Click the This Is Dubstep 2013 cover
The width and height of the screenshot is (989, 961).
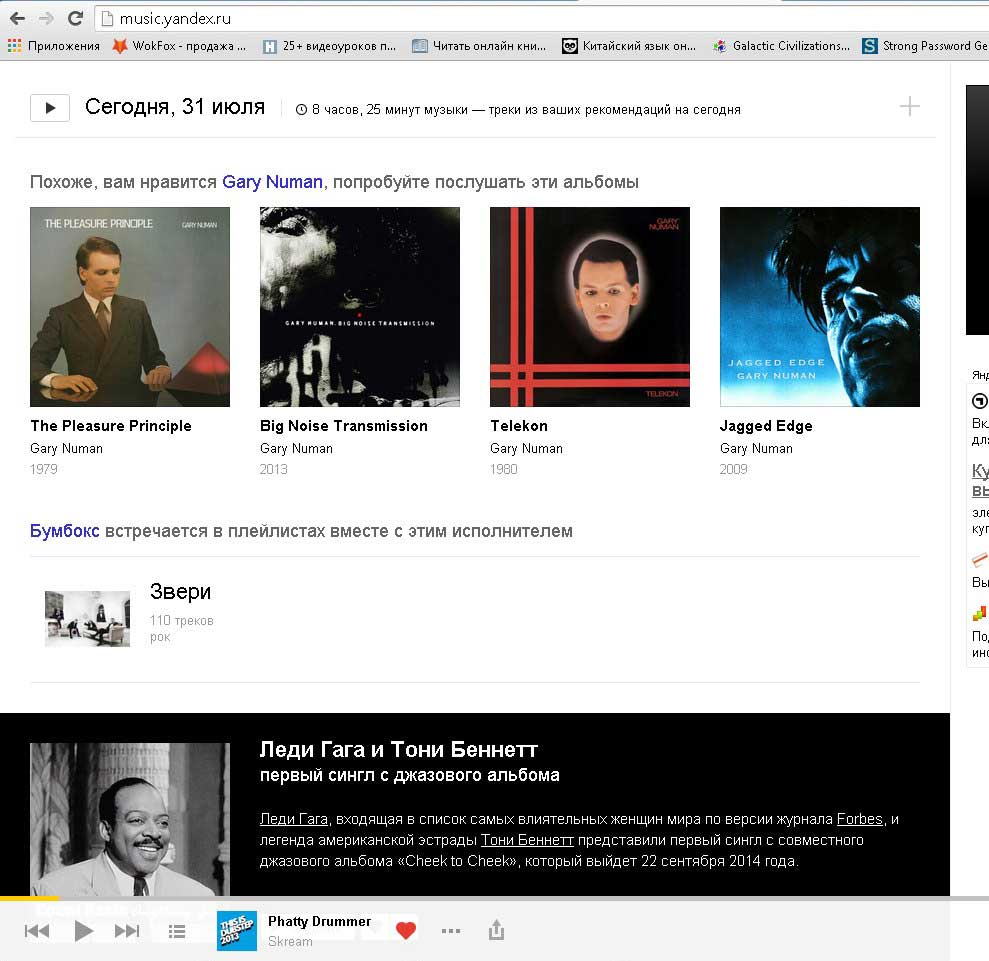237,931
